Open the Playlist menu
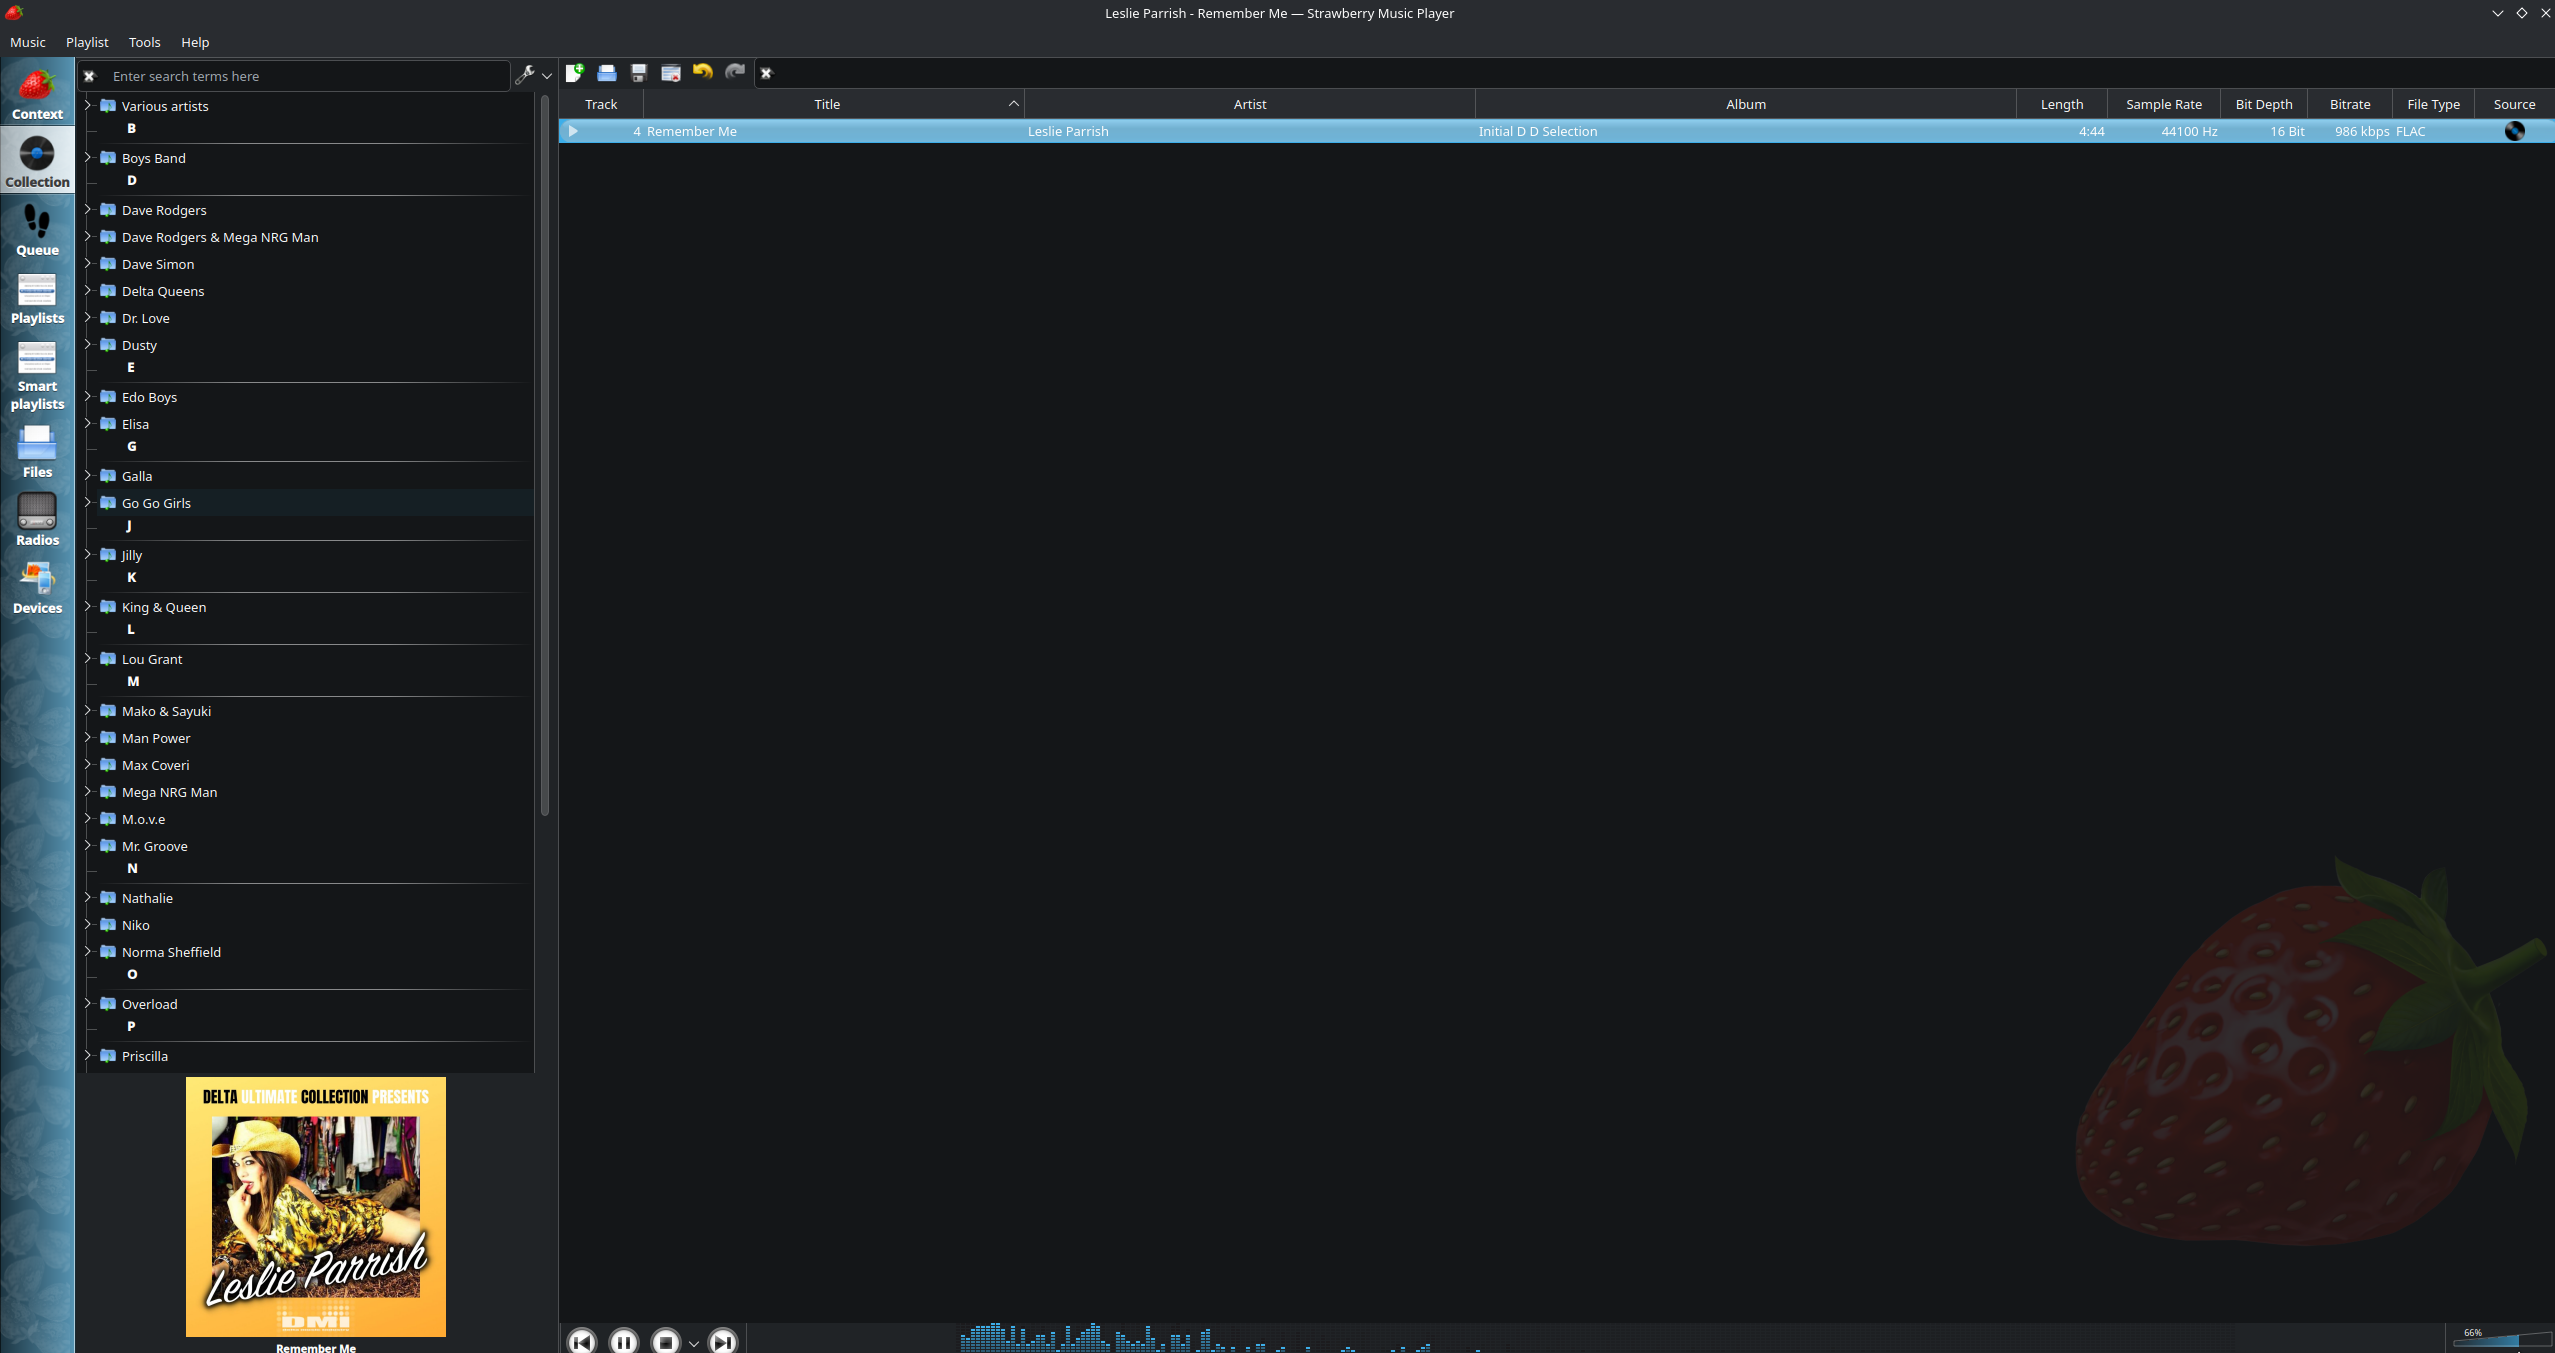This screenshot has height=1353, width=2555. [x=87, y=42]
